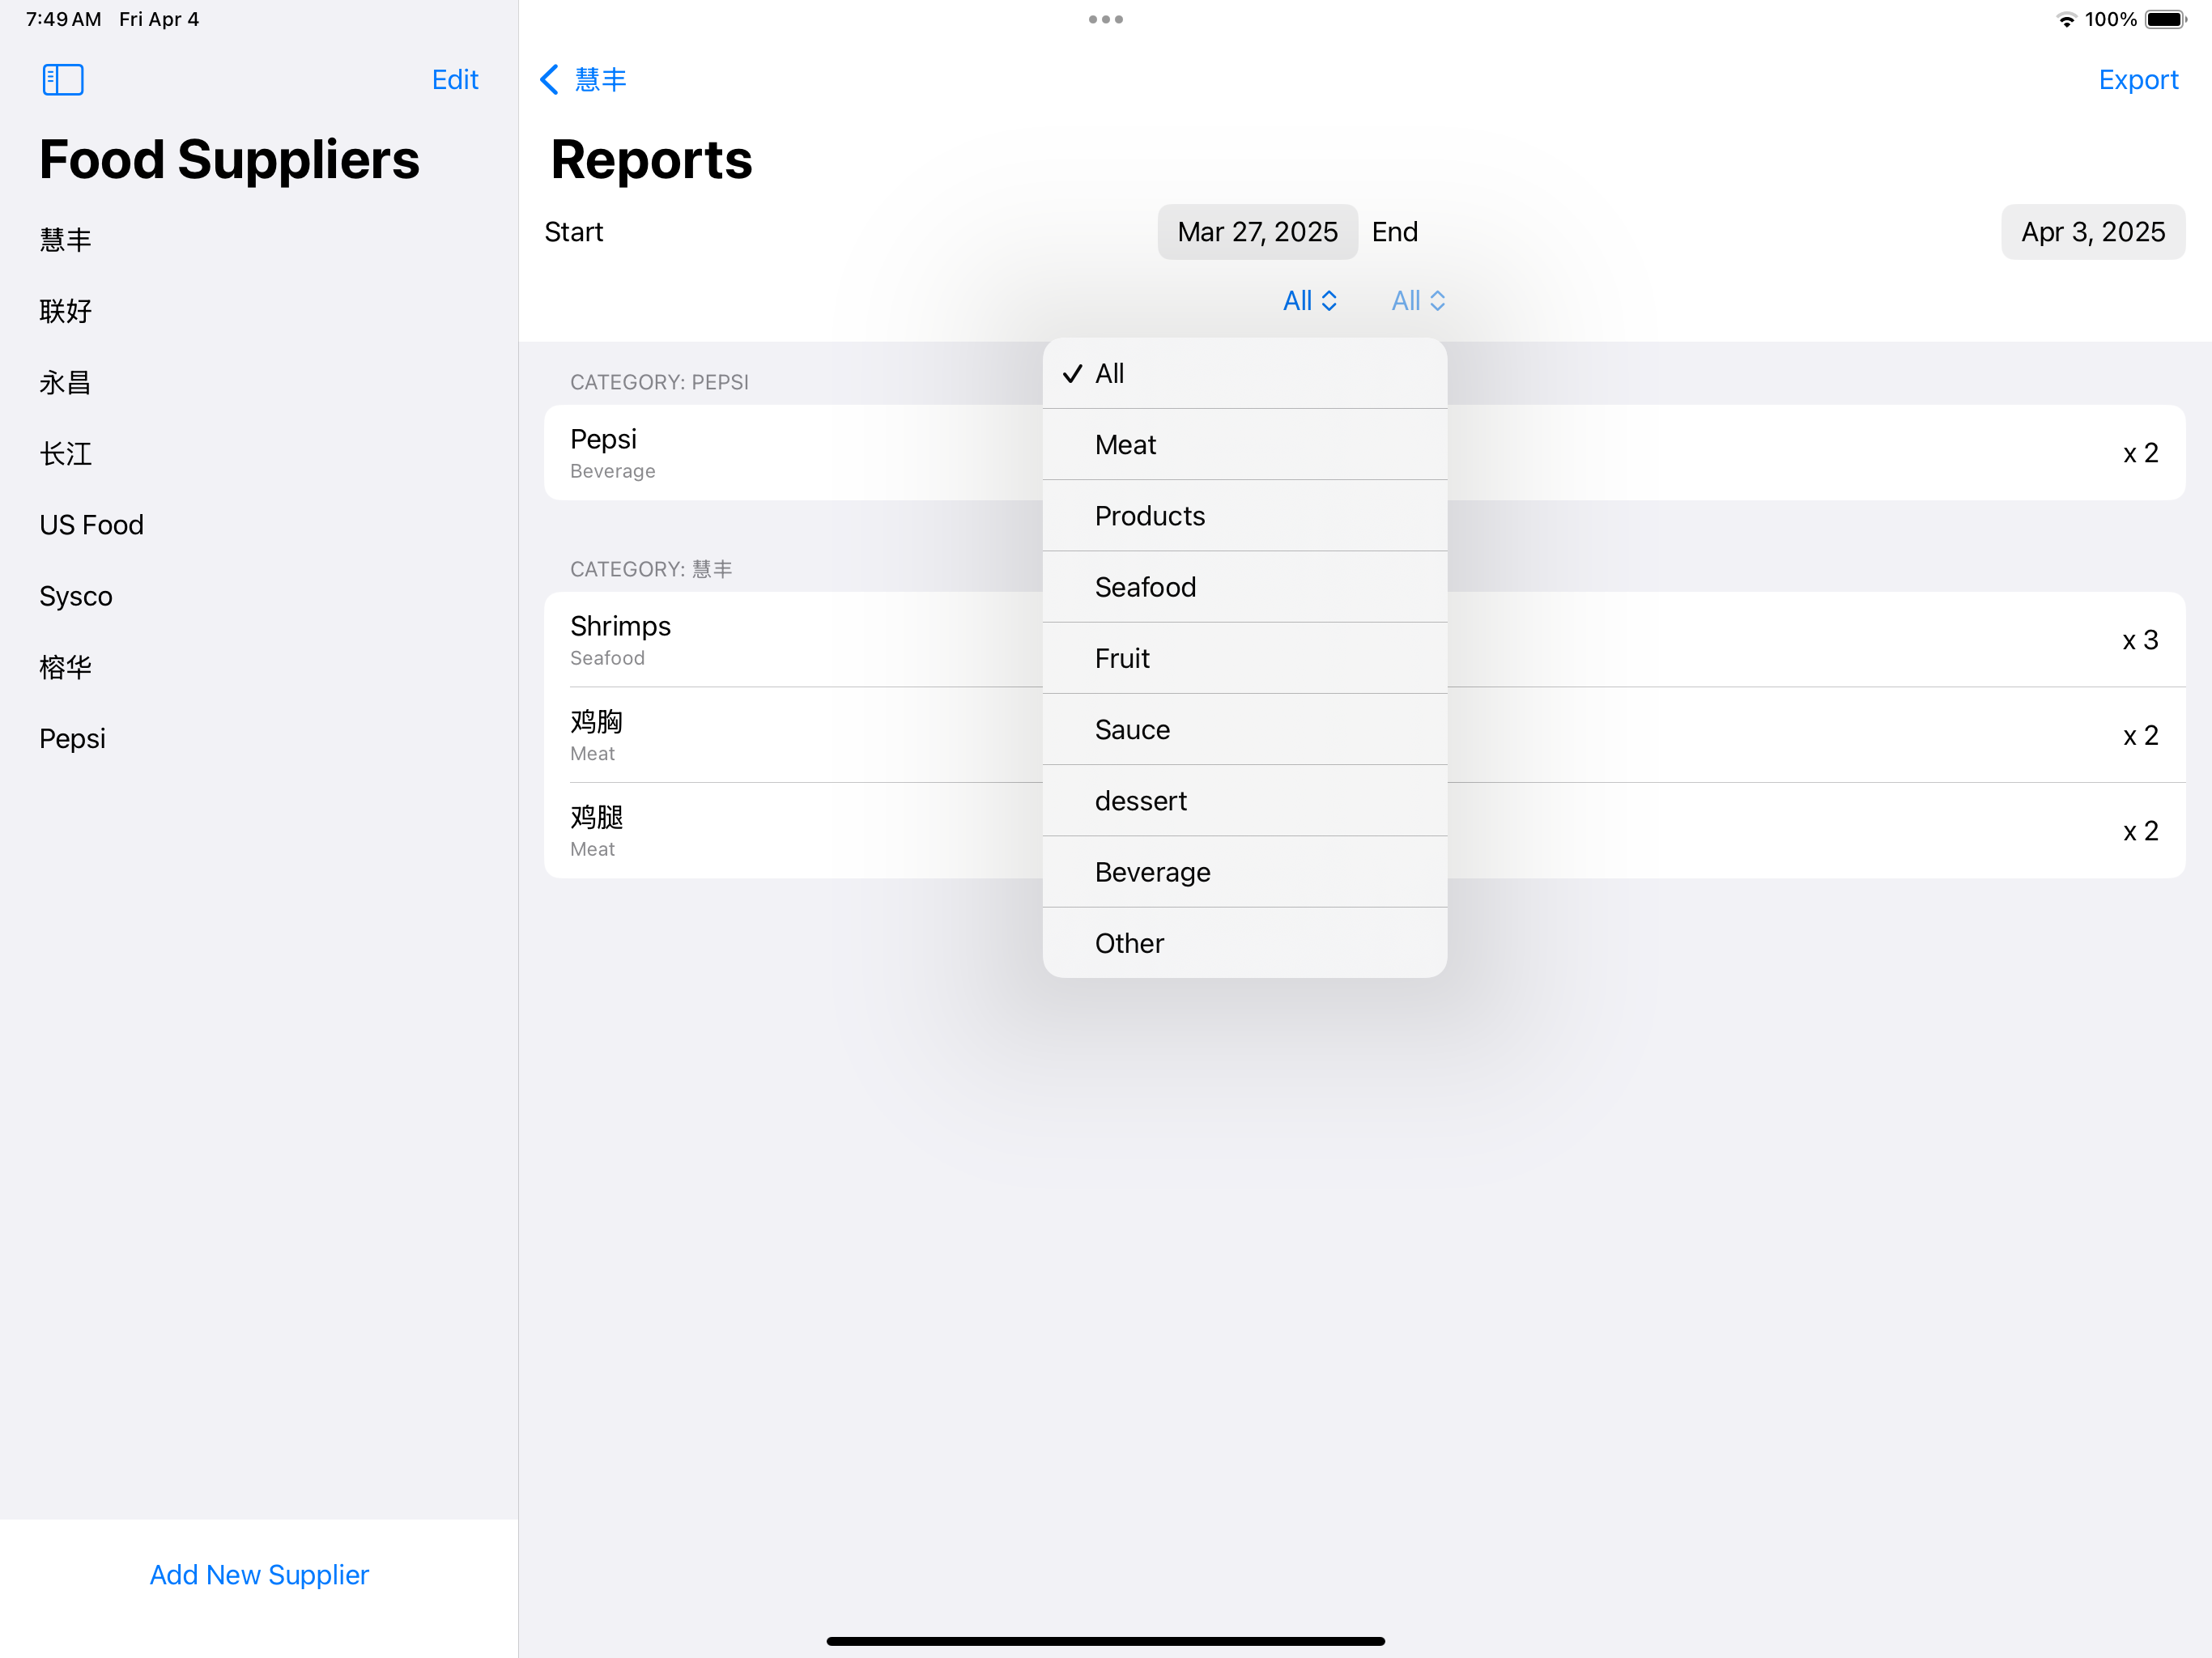Toggle the sidebar panel icon
The width and height of the screenshot is (2212, 1658).
pyautogui.click(x=63, y=80)
